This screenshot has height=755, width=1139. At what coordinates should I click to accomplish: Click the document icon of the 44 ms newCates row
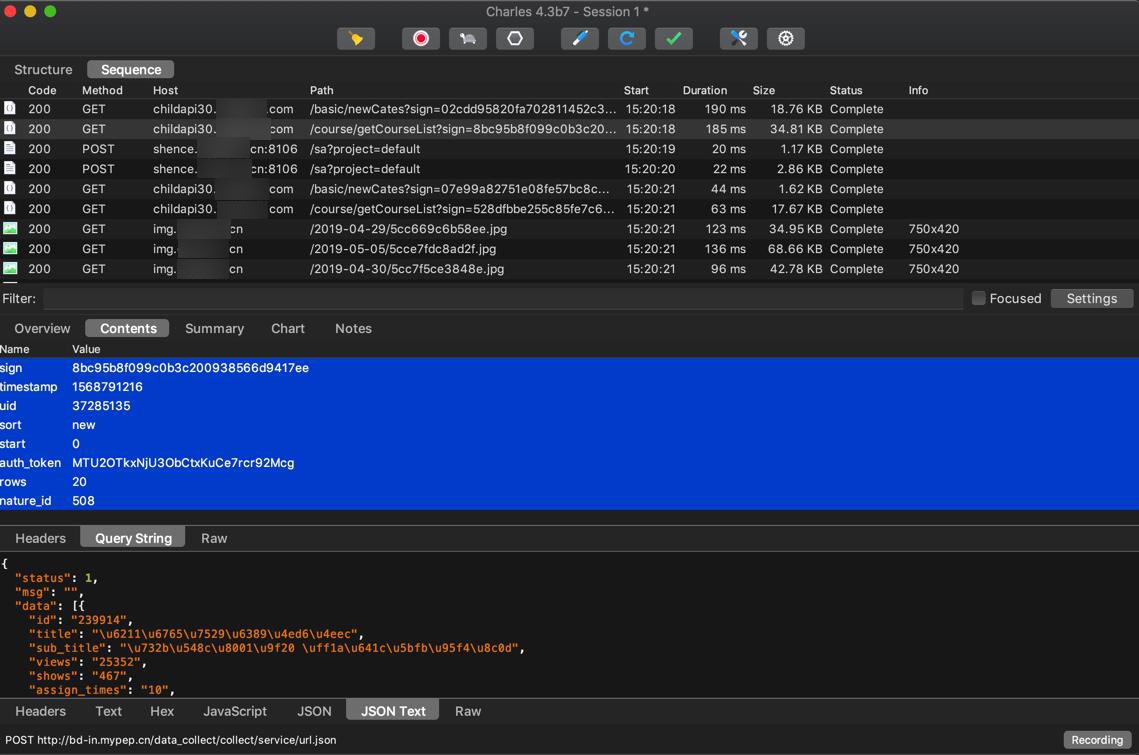click(x=9, y=188)
